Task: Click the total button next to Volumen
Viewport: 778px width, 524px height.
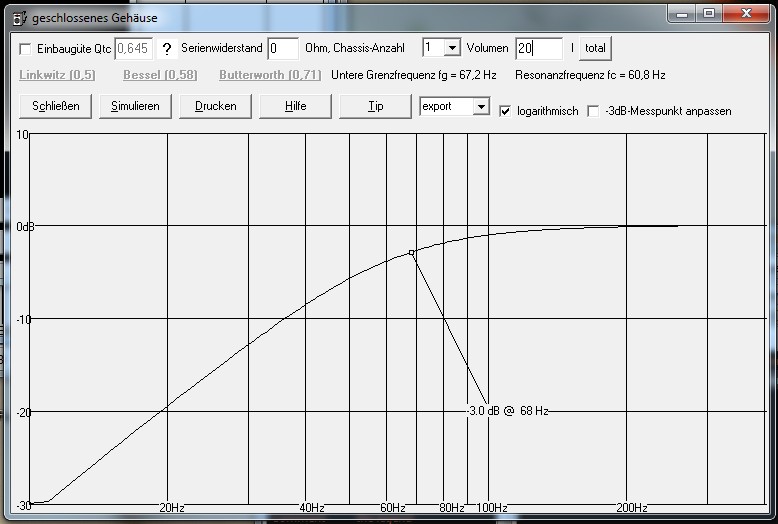Action: pos(595,48)
